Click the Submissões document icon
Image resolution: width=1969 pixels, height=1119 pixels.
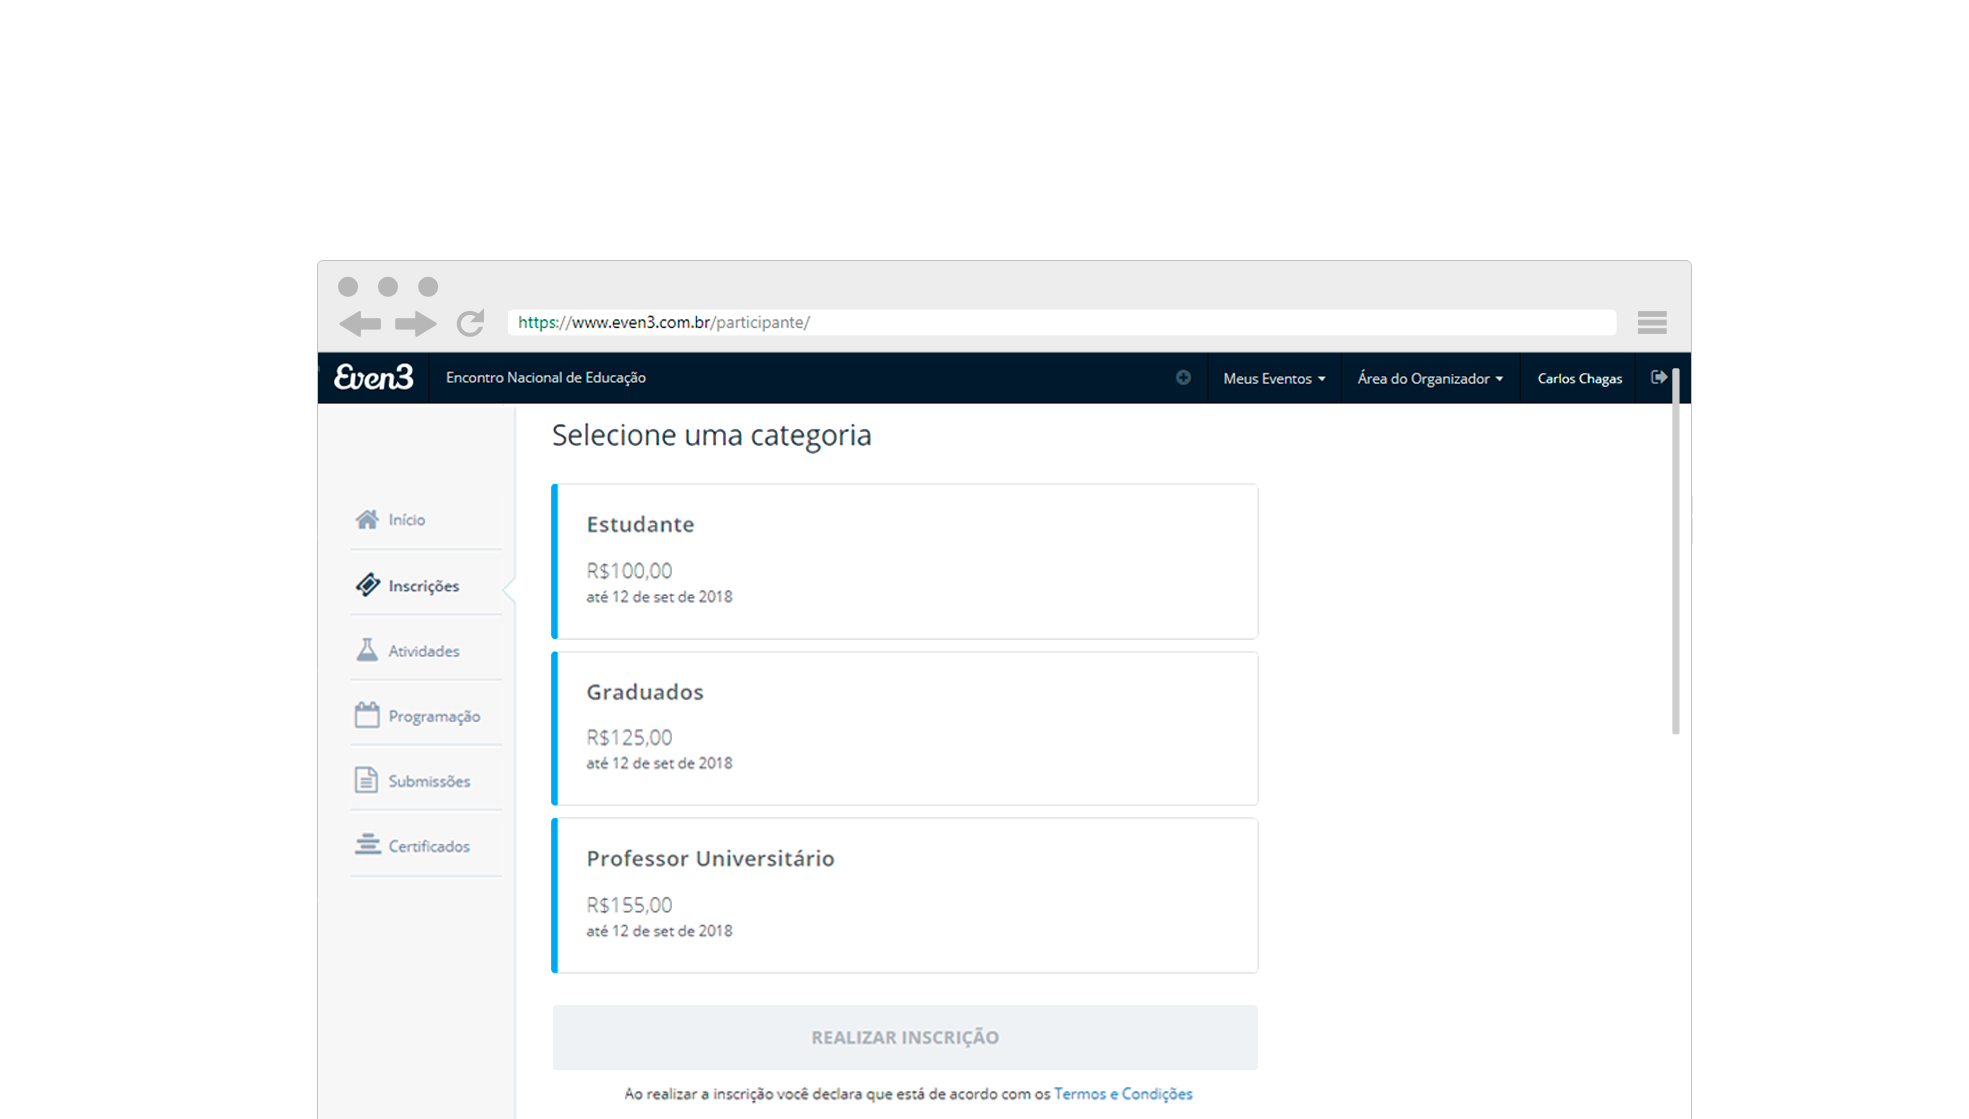point(367,780)
